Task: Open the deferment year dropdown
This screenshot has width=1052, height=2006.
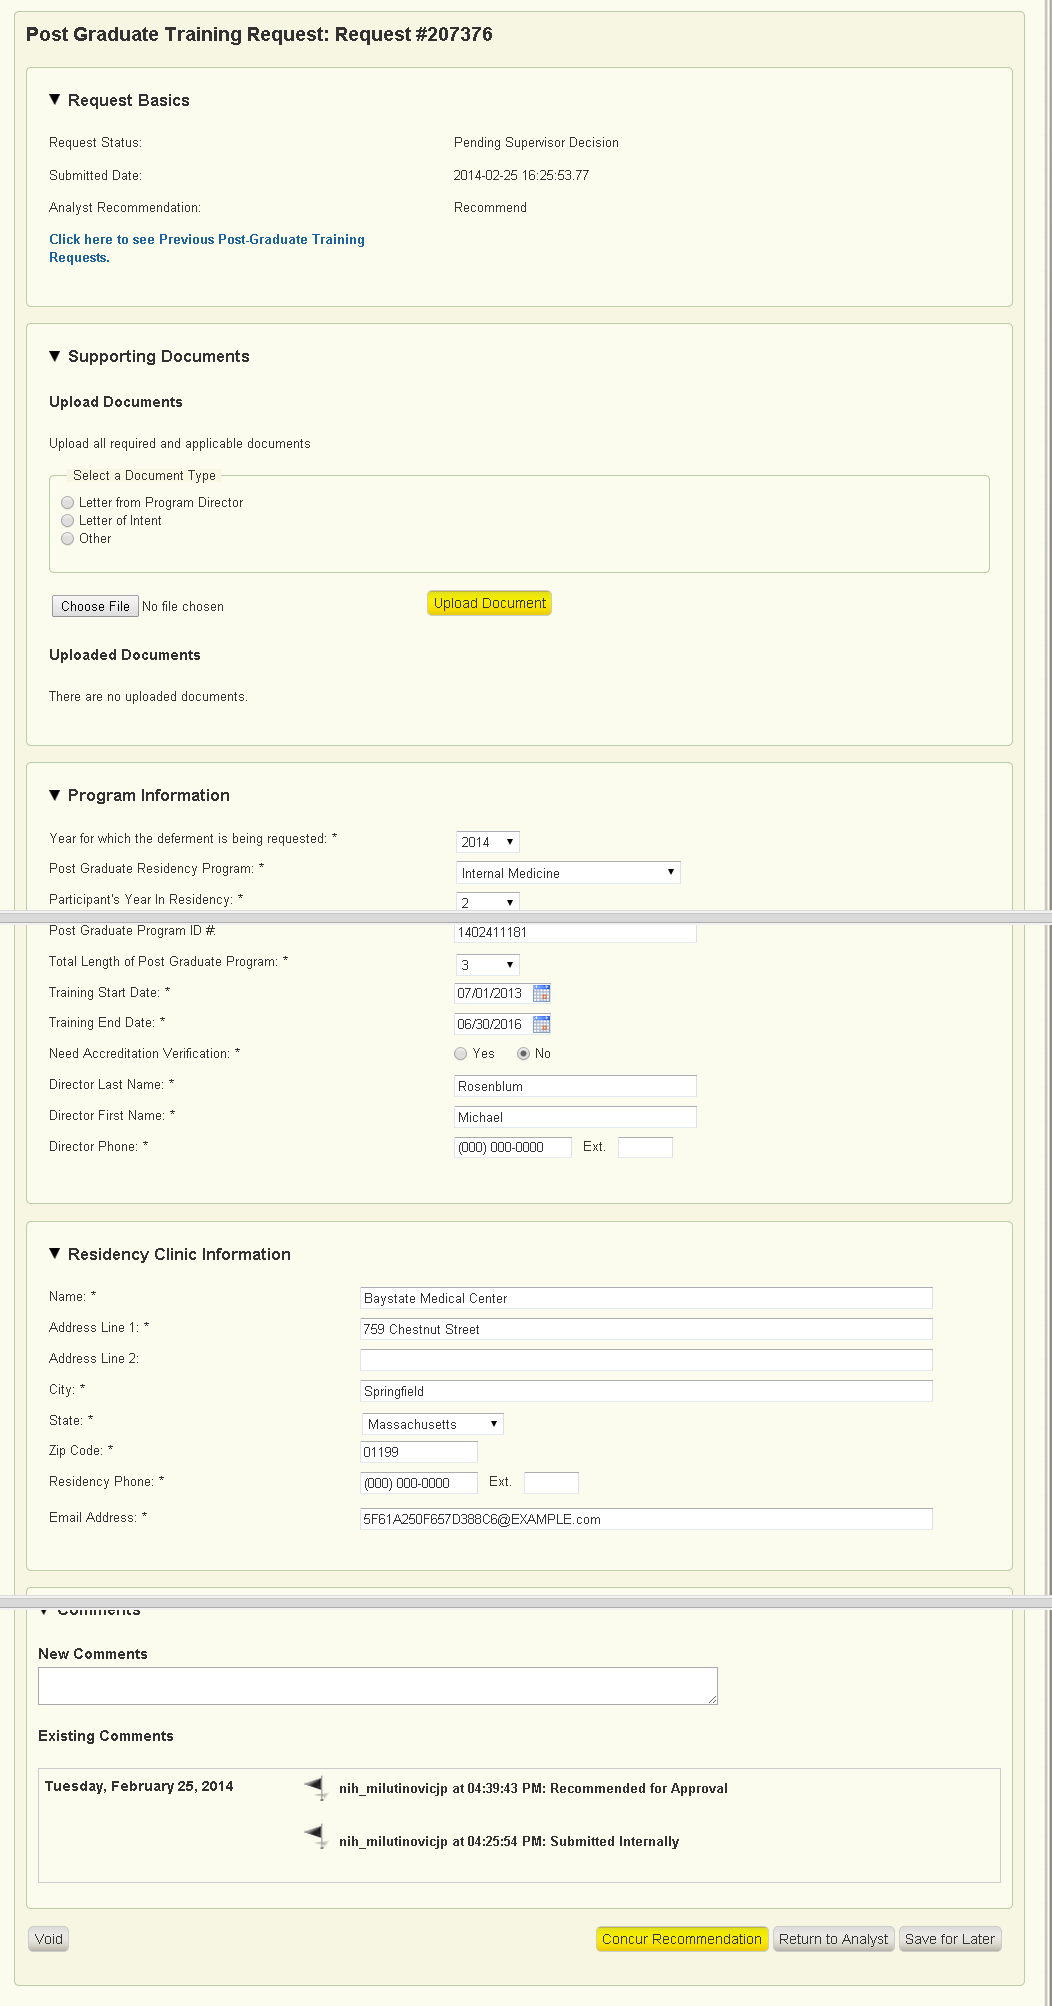Action: 488,842
